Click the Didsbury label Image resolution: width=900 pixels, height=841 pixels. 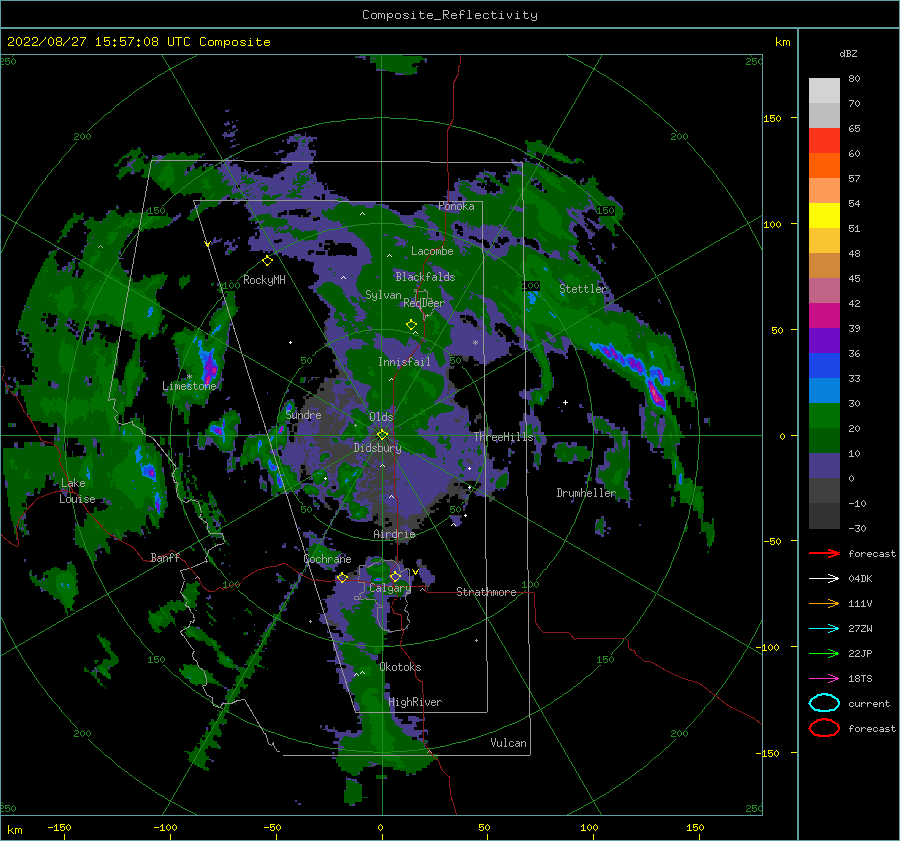[x=378, y=448]
